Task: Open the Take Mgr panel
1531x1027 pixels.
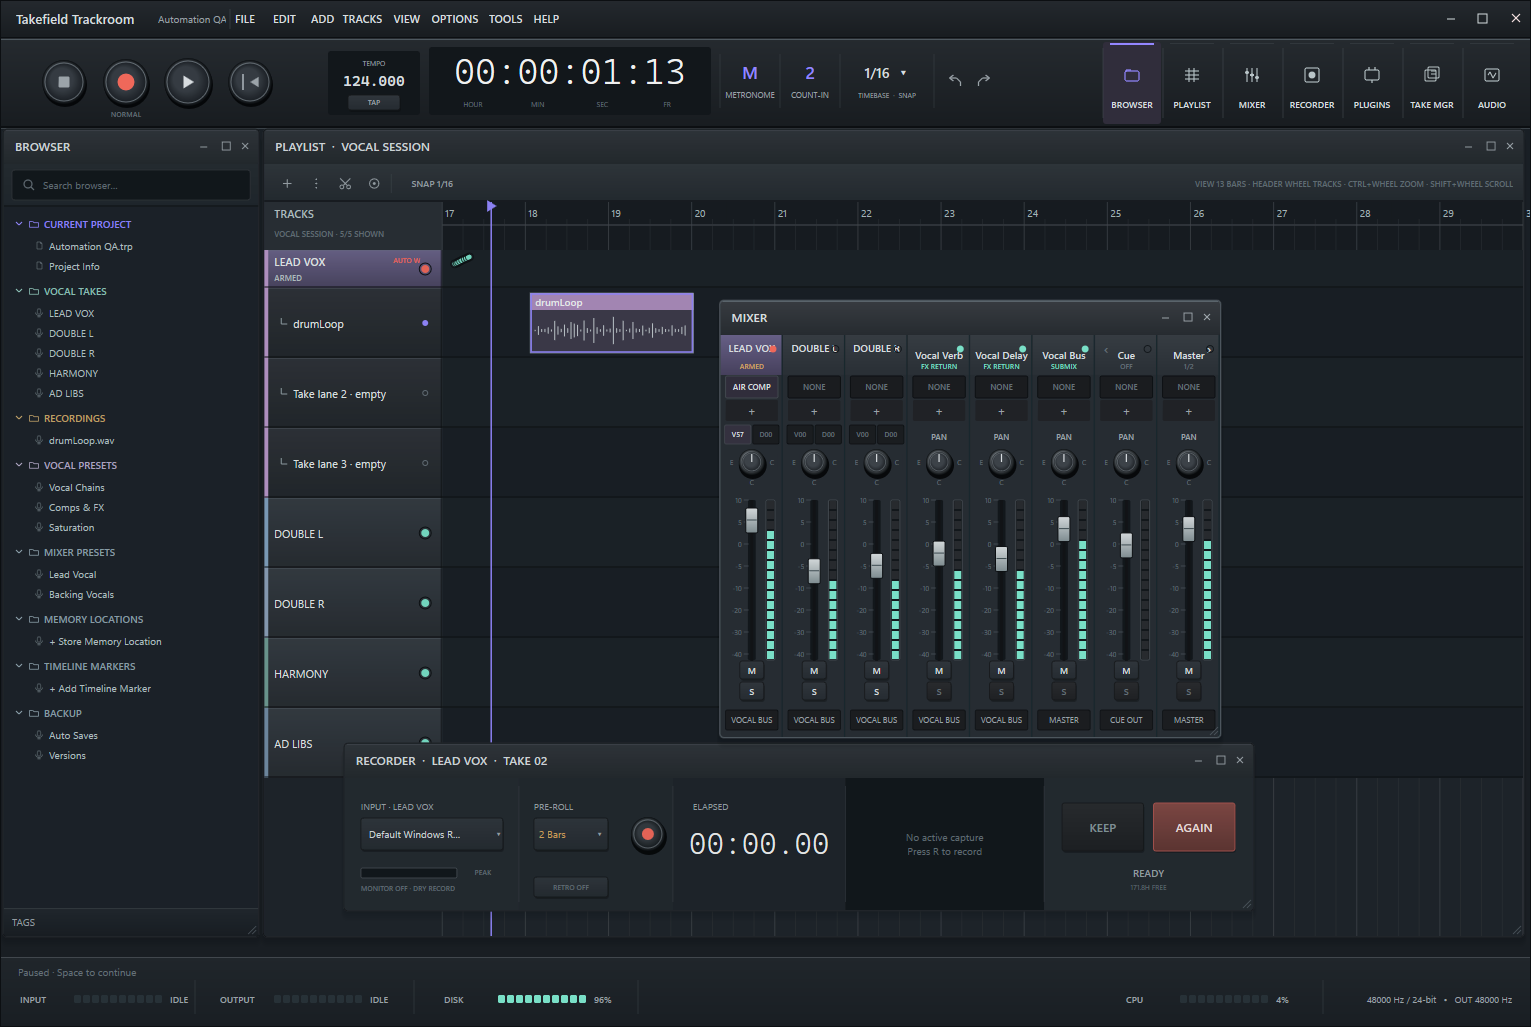Action: click(x=1431, y=84)
